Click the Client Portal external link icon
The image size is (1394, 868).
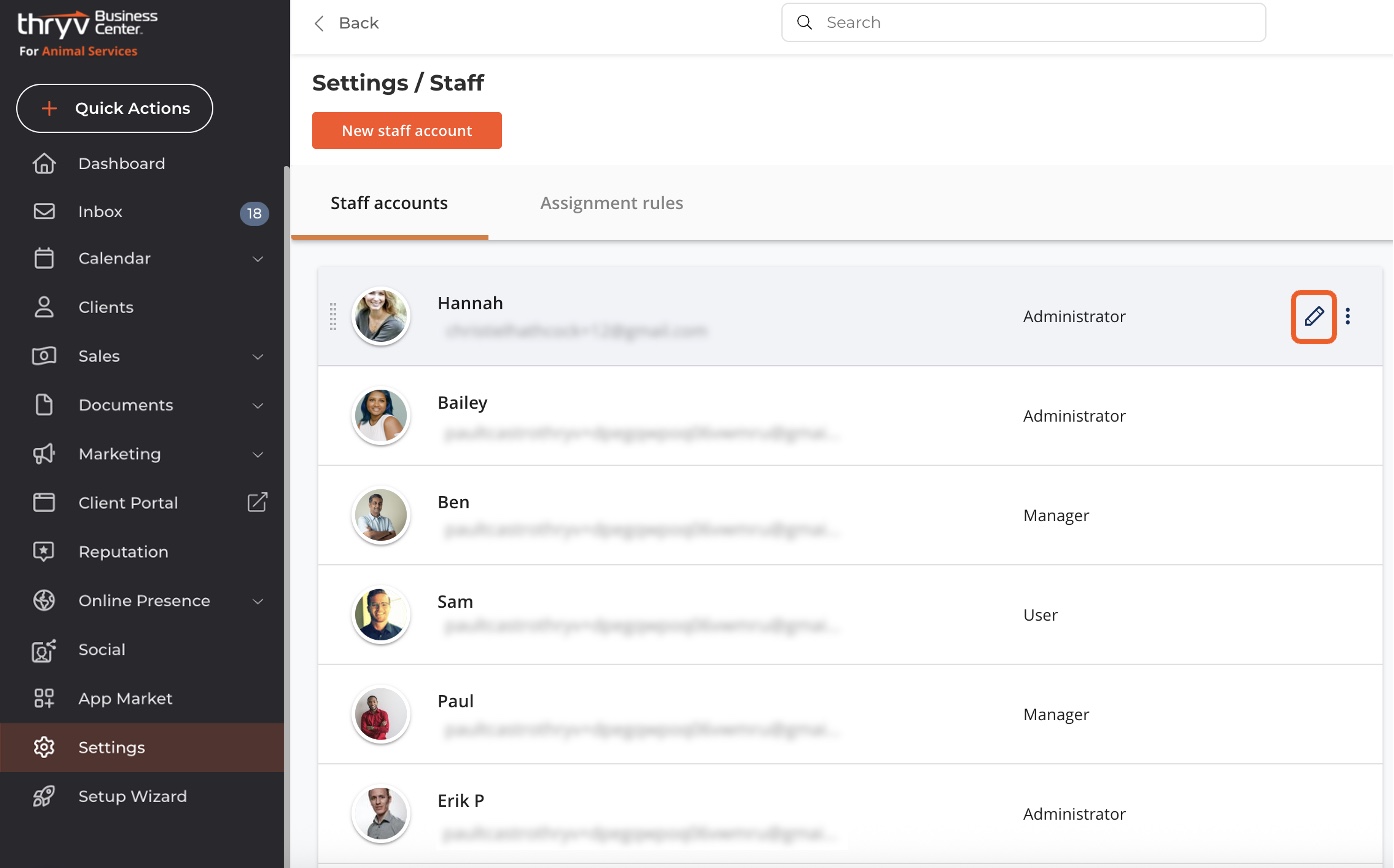coord(257,502)
